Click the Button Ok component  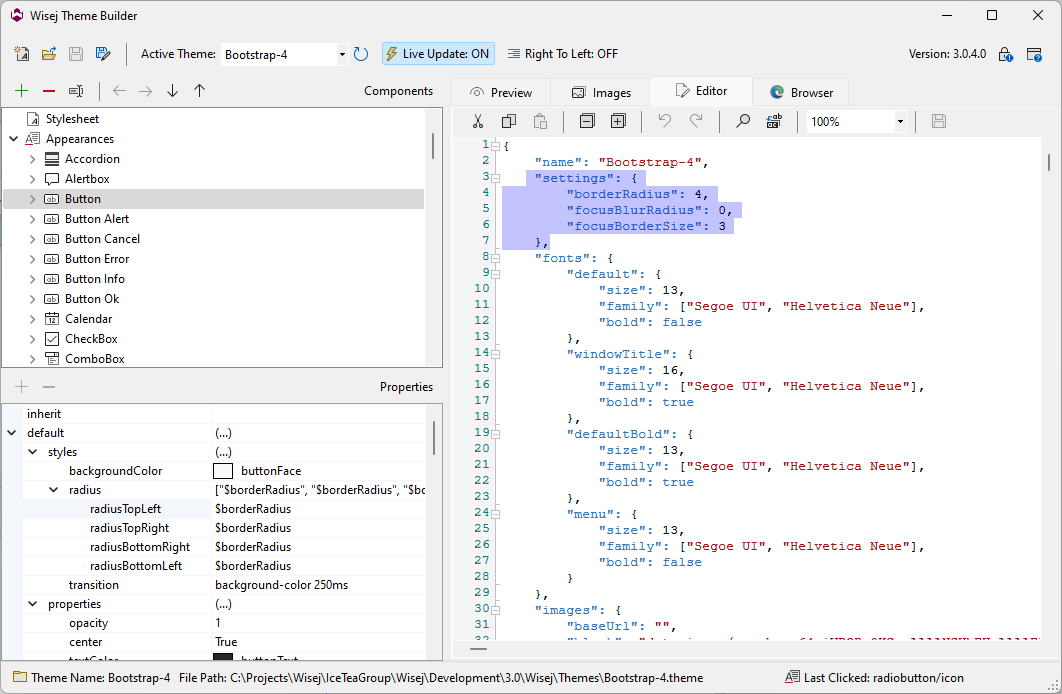coord(92,299)
